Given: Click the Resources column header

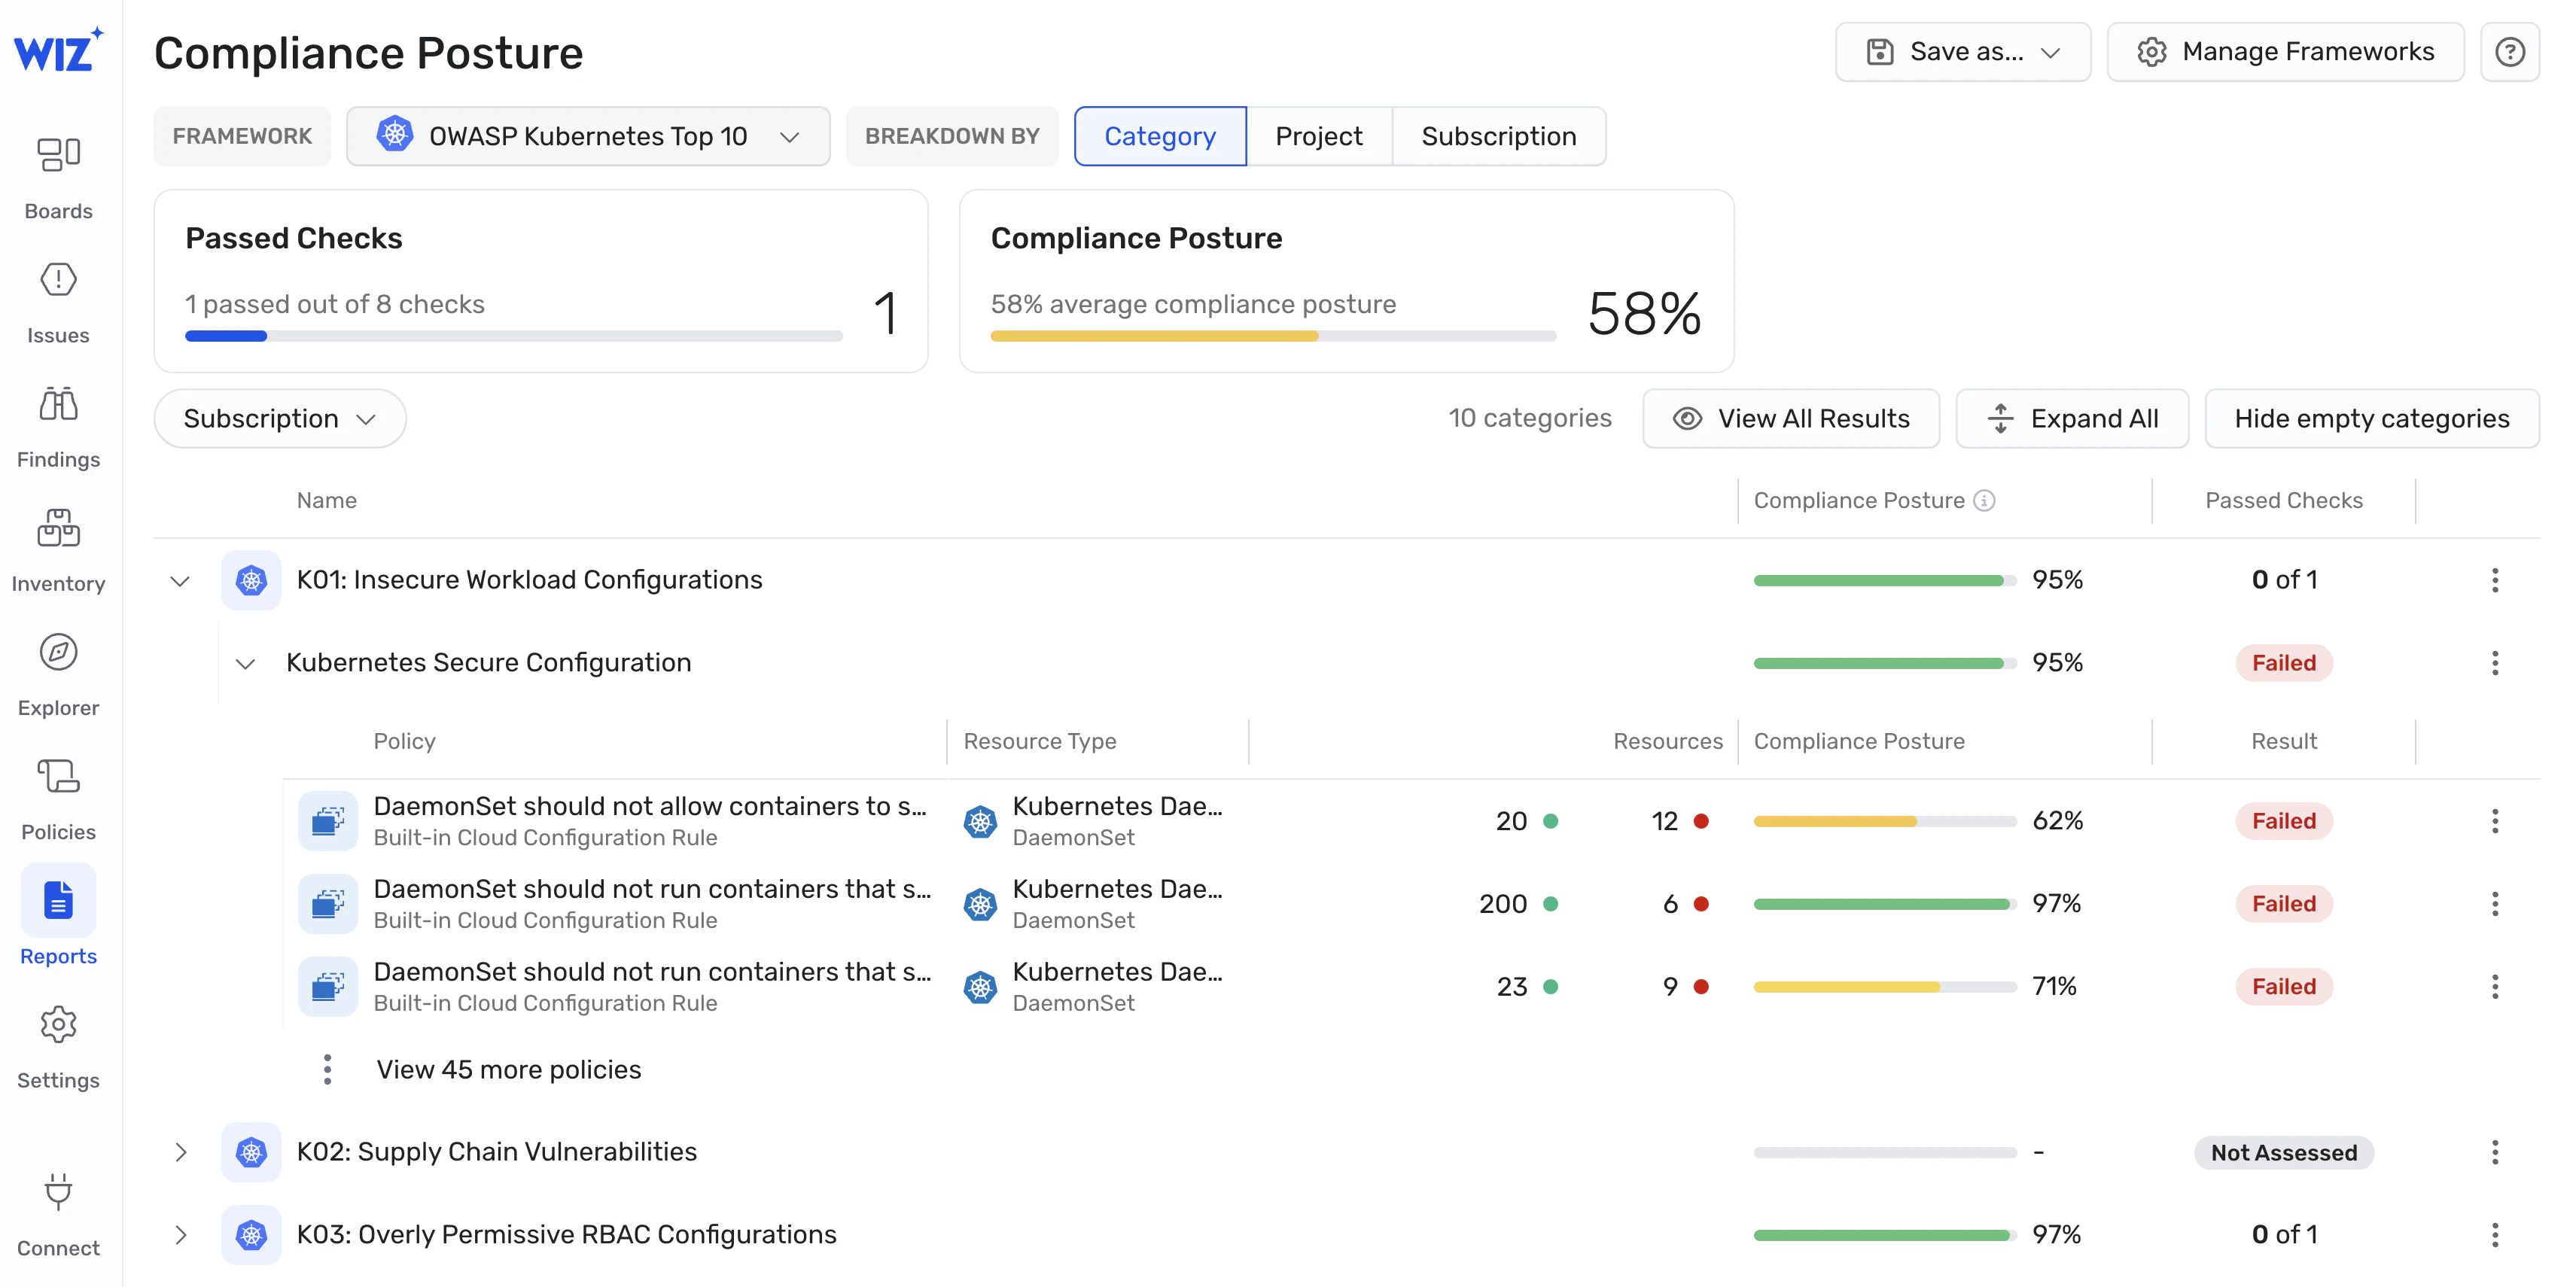Looking at the screenshot, I should (1668, 742).
